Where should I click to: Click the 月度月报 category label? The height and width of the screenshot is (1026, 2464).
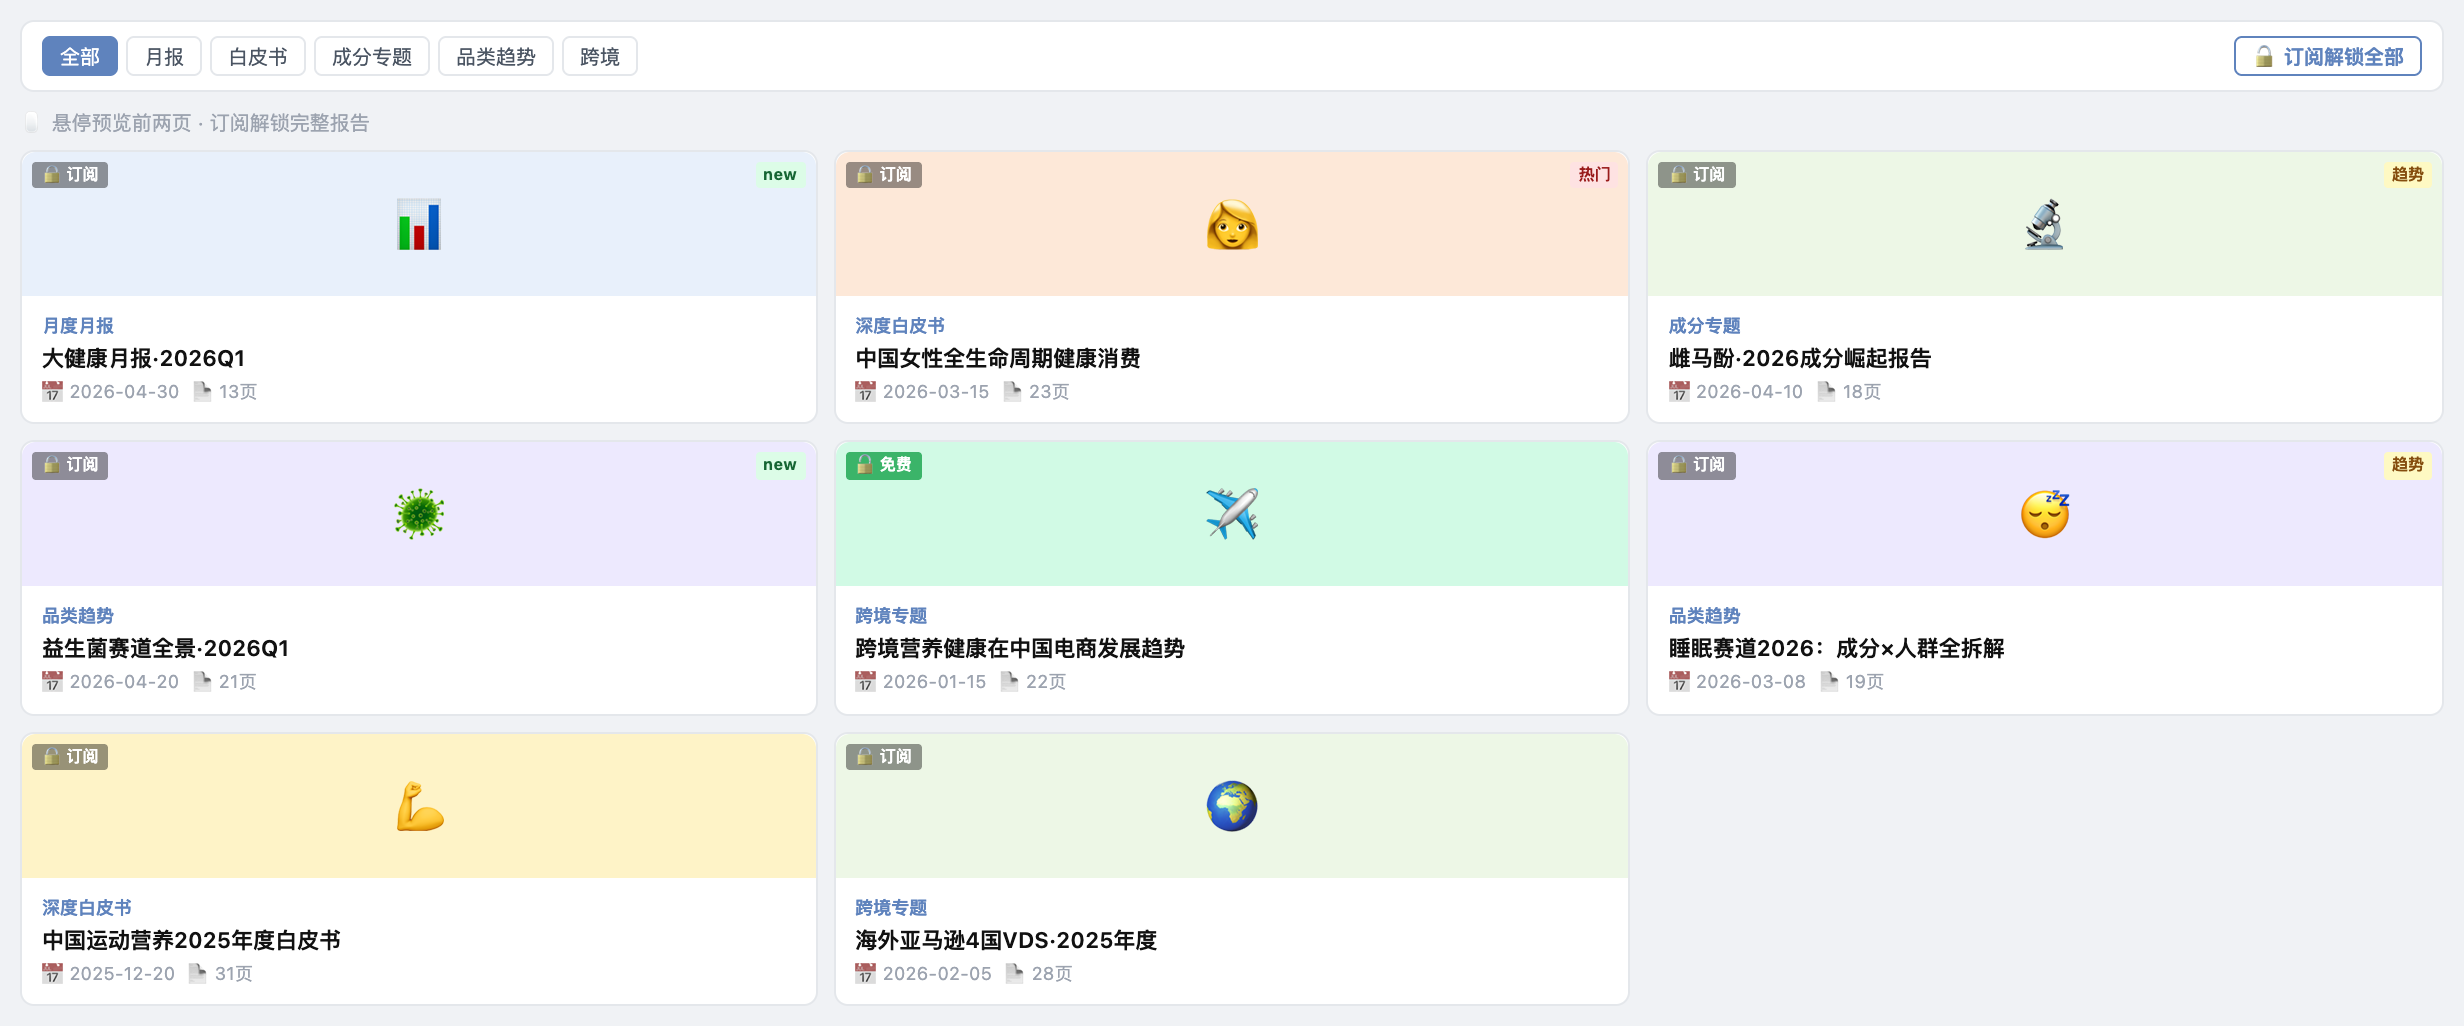pyautogui.click(x=78, y=326)
